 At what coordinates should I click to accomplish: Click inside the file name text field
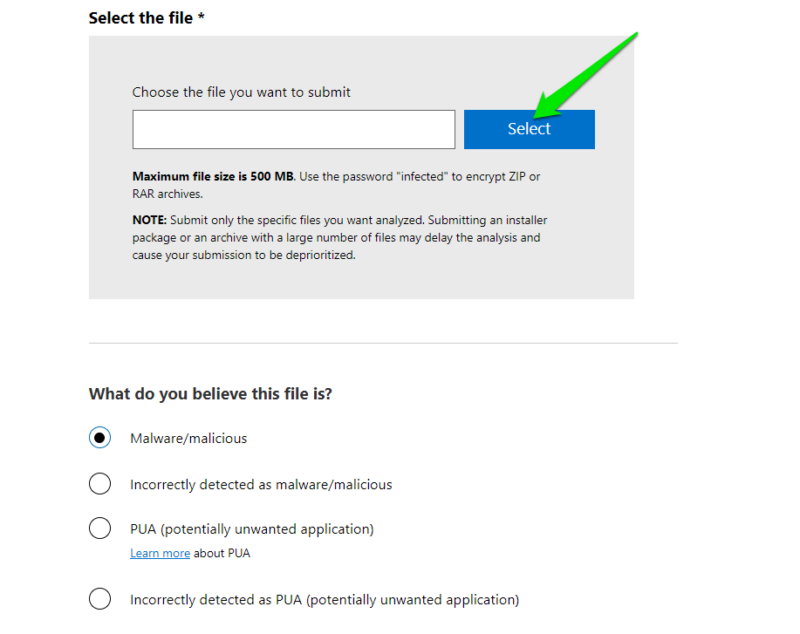(x=293, y=129)
